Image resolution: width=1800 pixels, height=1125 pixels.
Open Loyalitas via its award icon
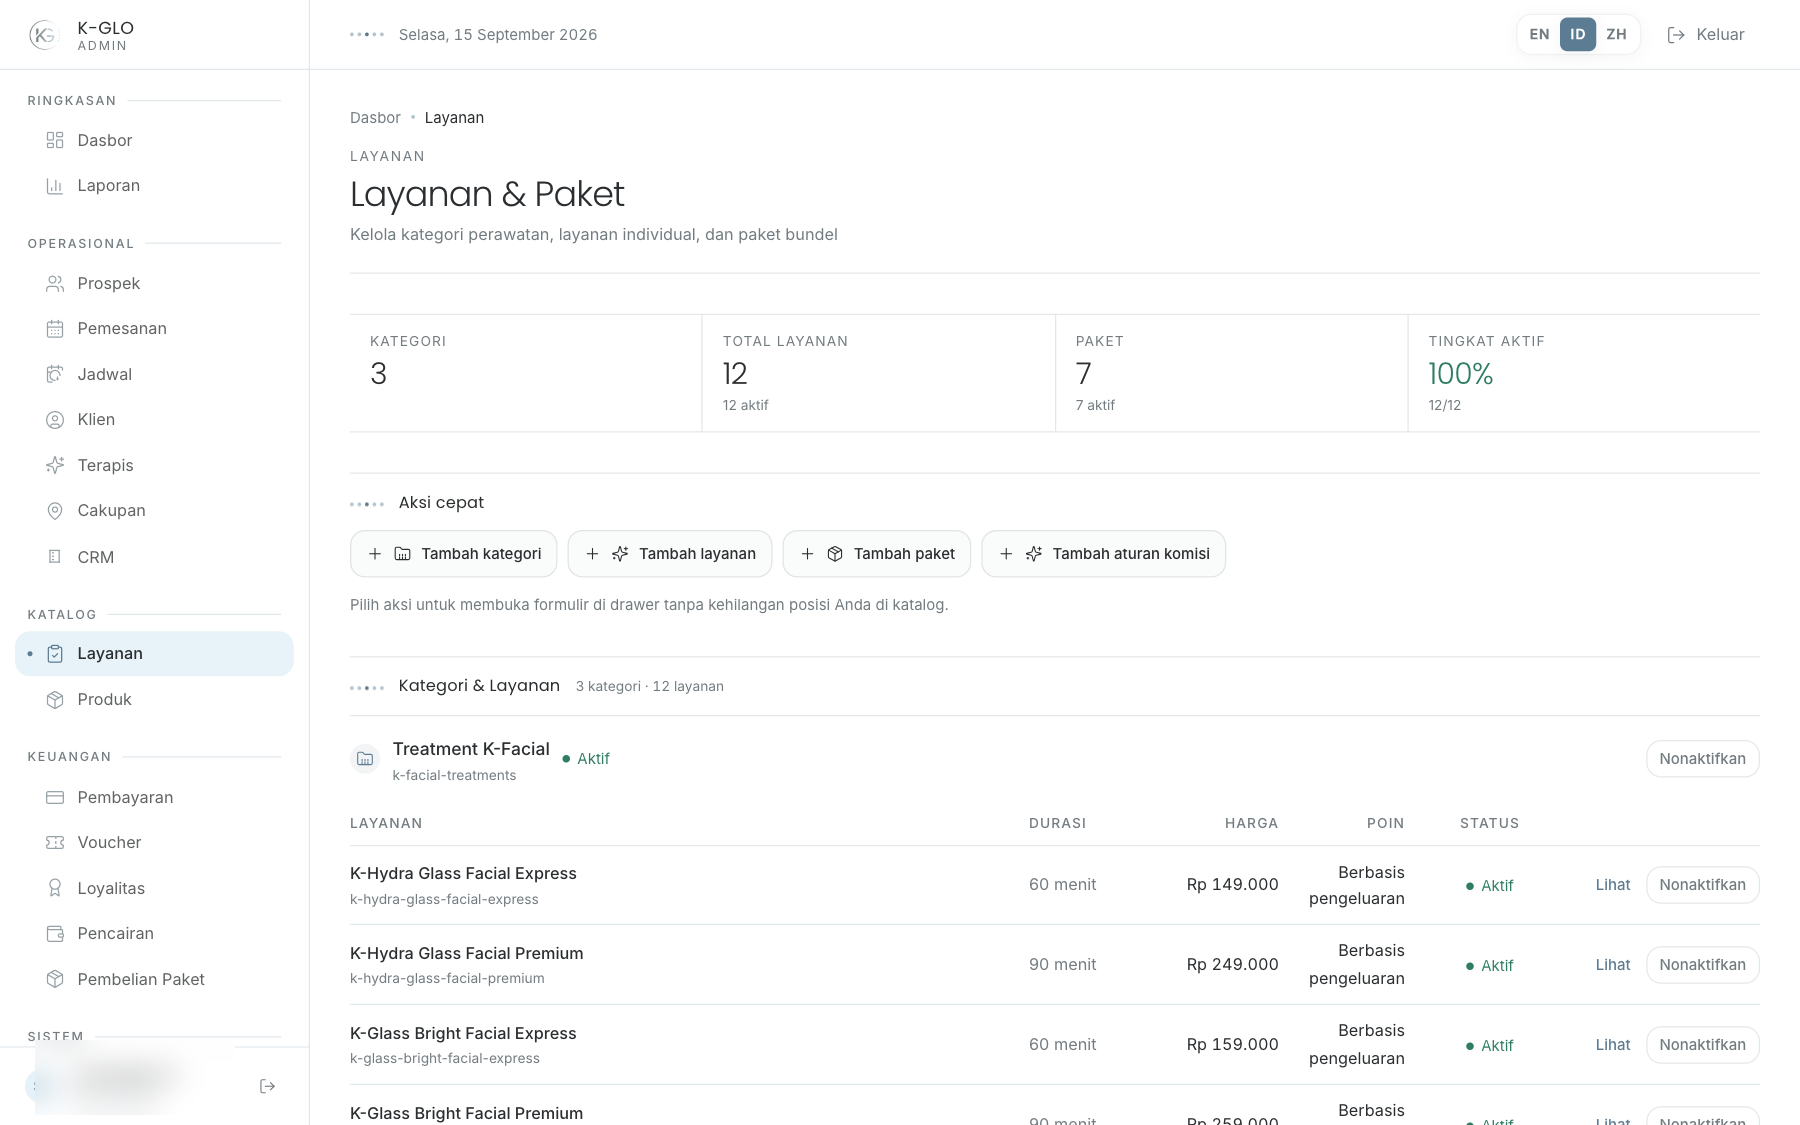click(55, 888)
